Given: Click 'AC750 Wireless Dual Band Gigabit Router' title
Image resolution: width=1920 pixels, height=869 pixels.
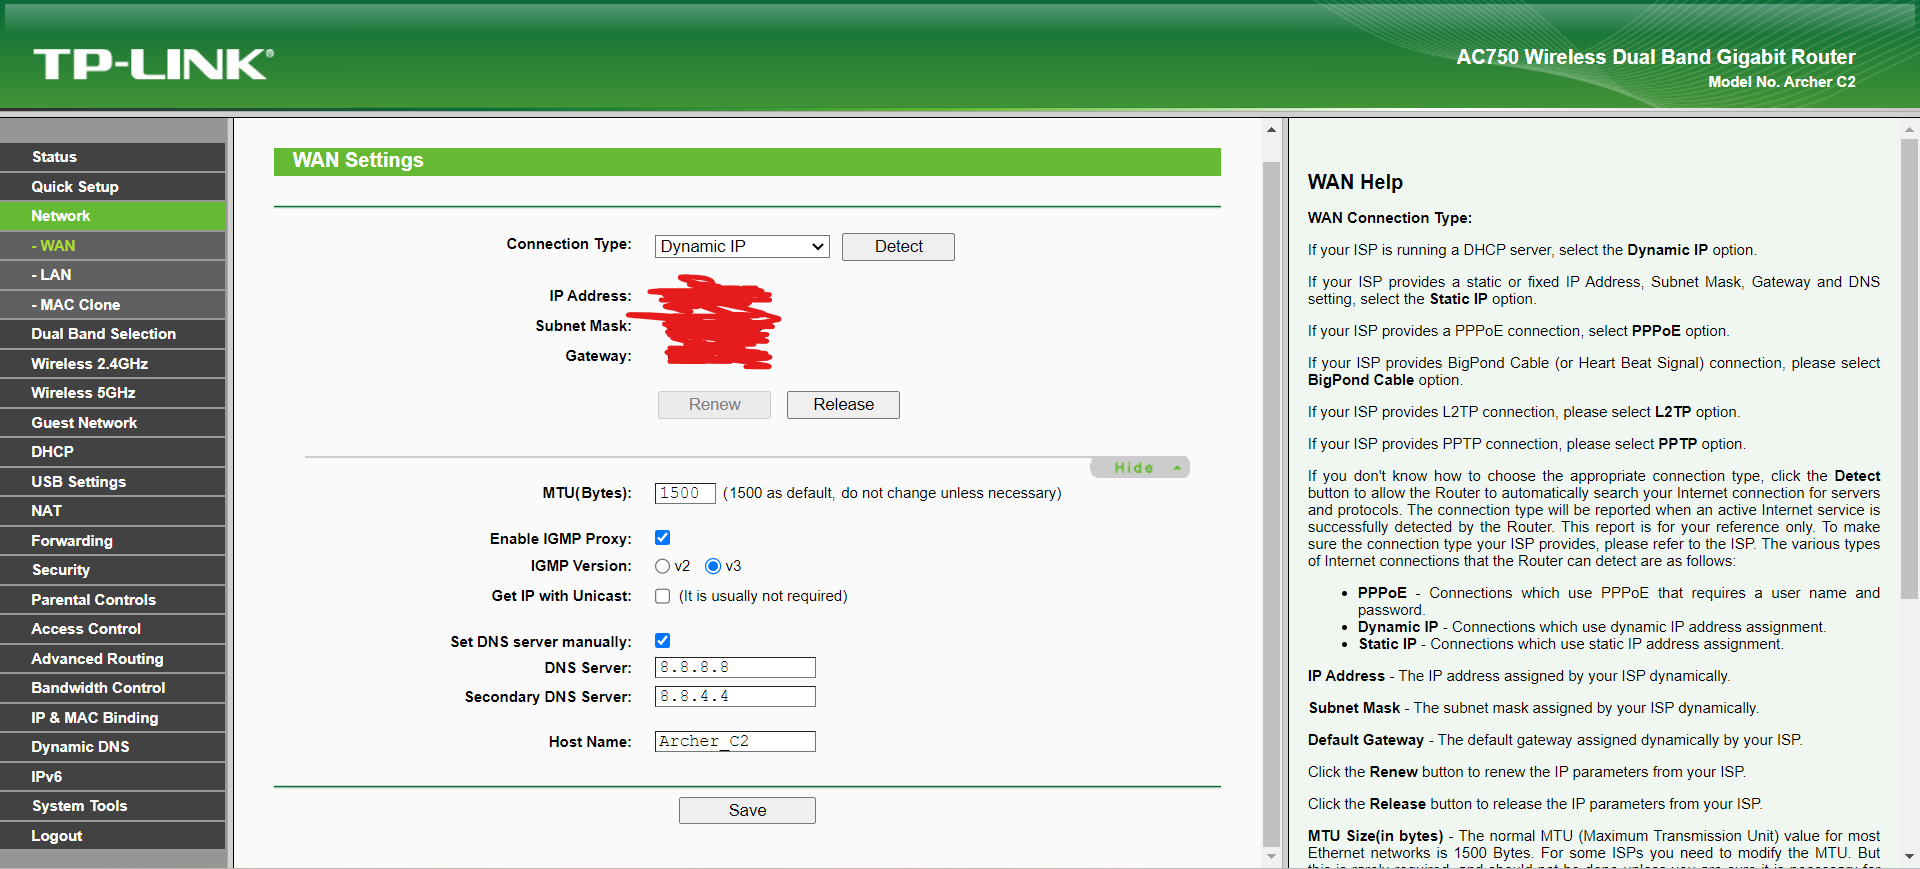Looking at the screenshot, I should coord(1656,57).
